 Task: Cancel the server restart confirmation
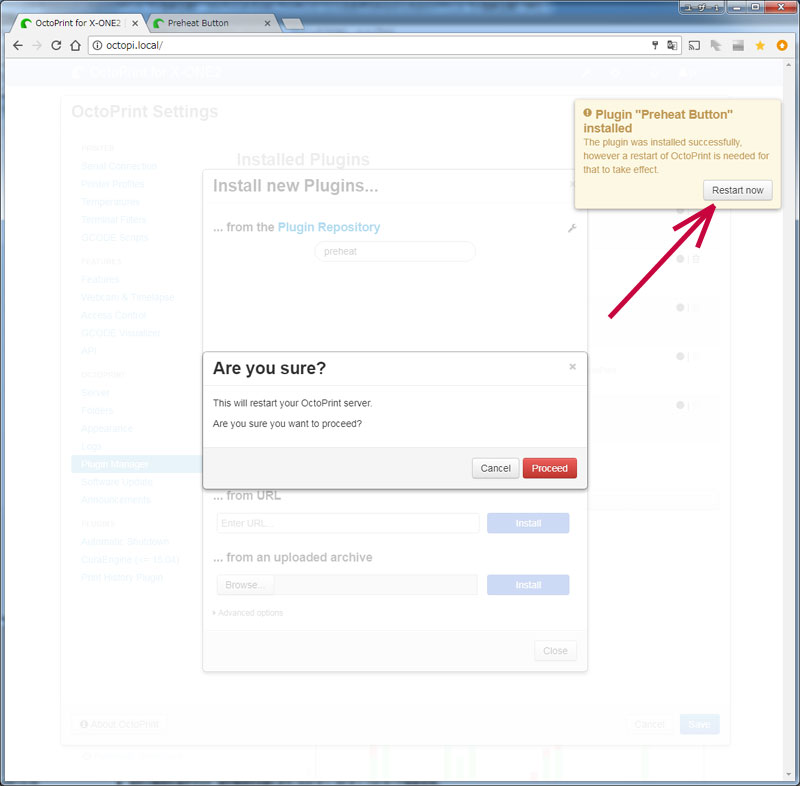pos(495,468)
